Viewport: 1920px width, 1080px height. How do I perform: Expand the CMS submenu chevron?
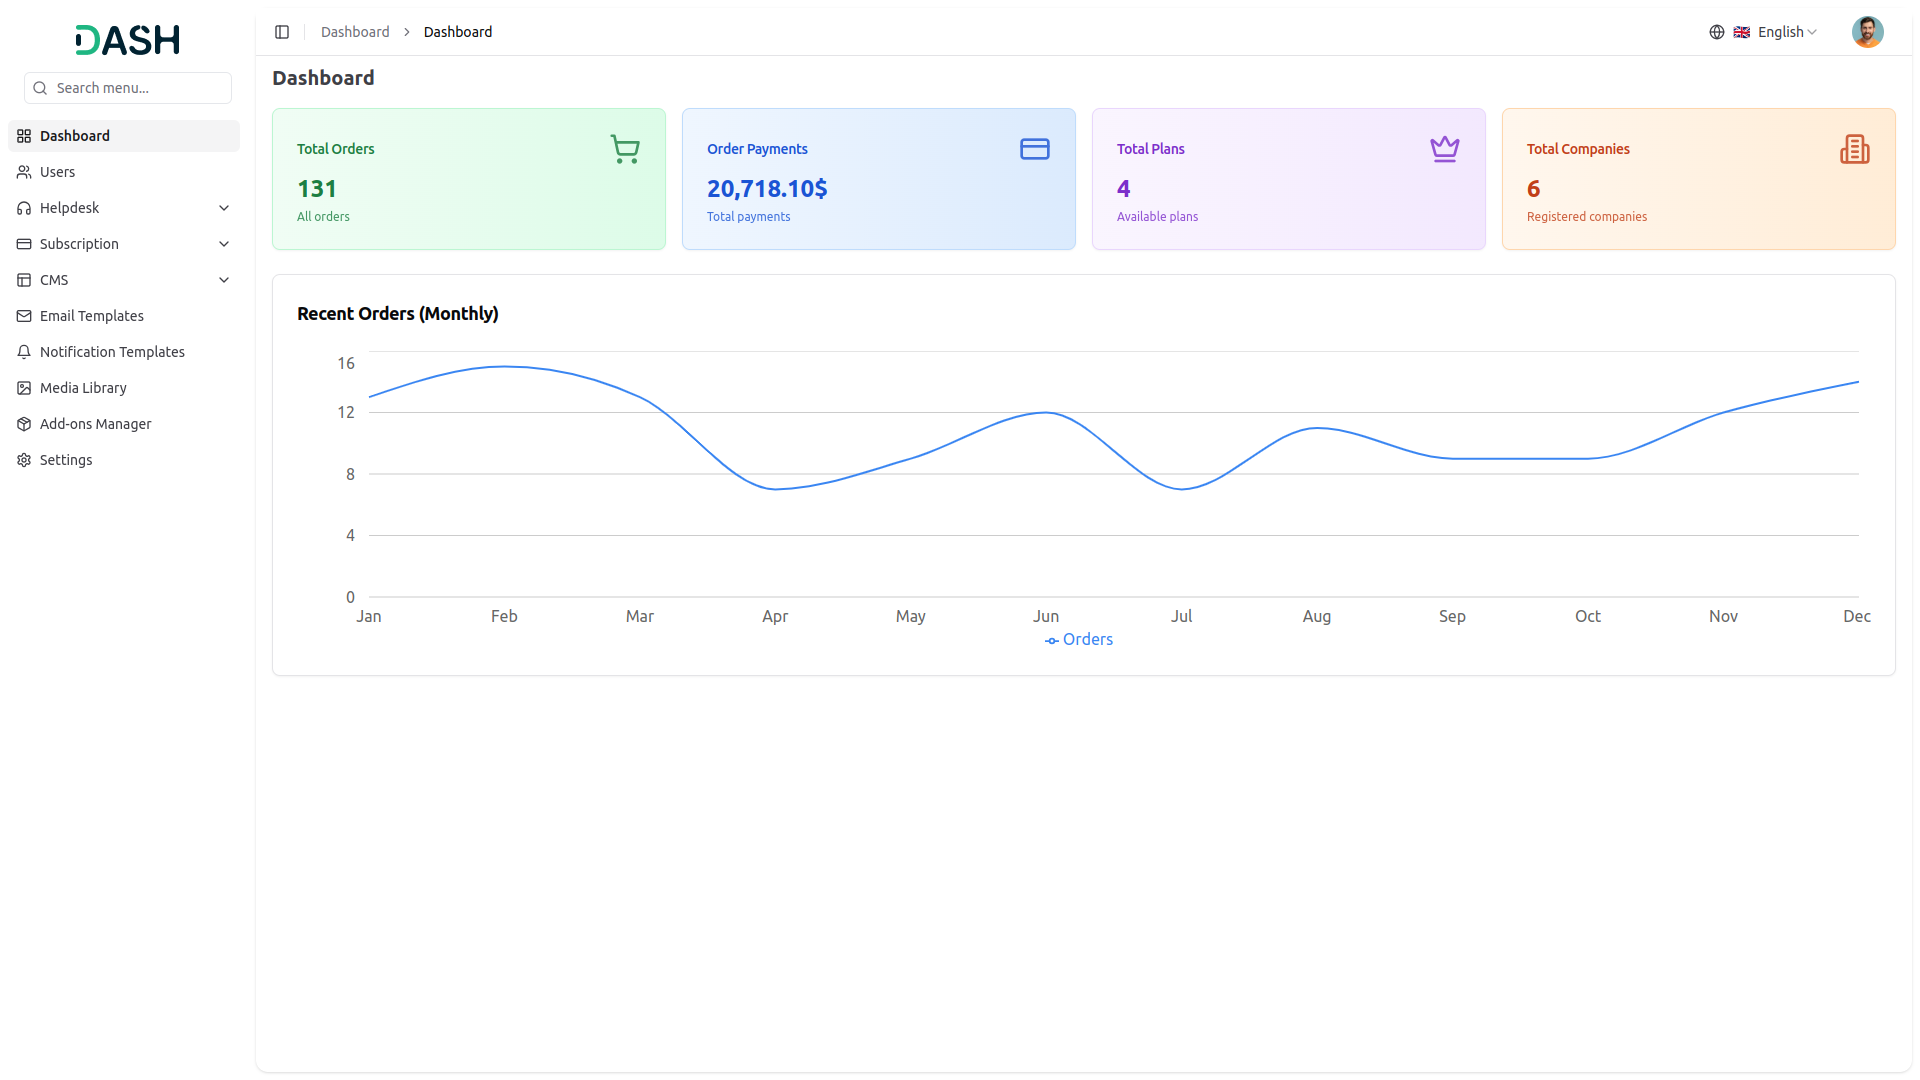pyautogui.click(x=224, y=280)
